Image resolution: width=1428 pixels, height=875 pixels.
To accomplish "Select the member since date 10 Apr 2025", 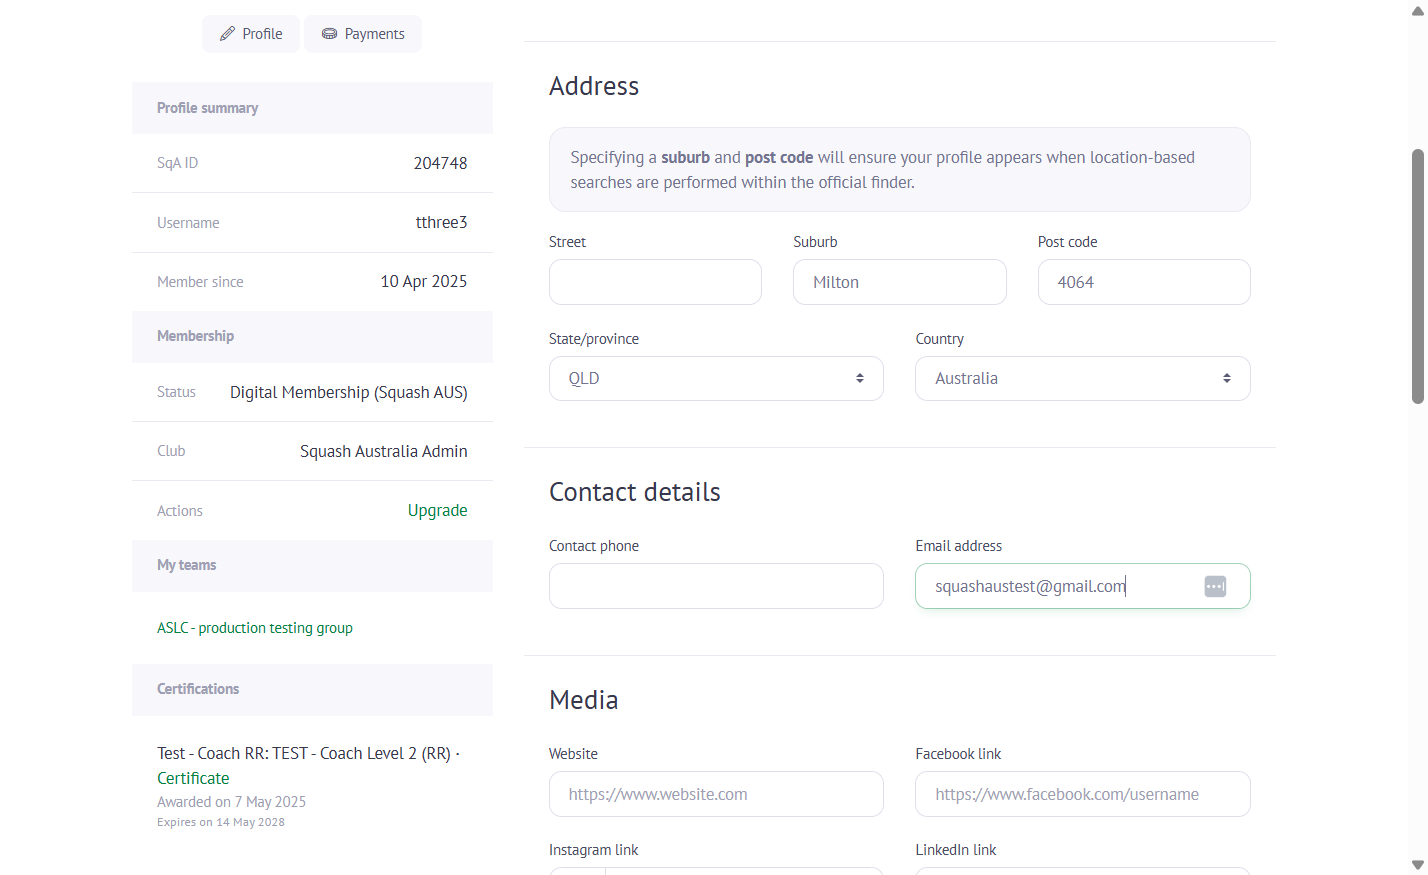I will pyautogui.click(x=423, y=282).
